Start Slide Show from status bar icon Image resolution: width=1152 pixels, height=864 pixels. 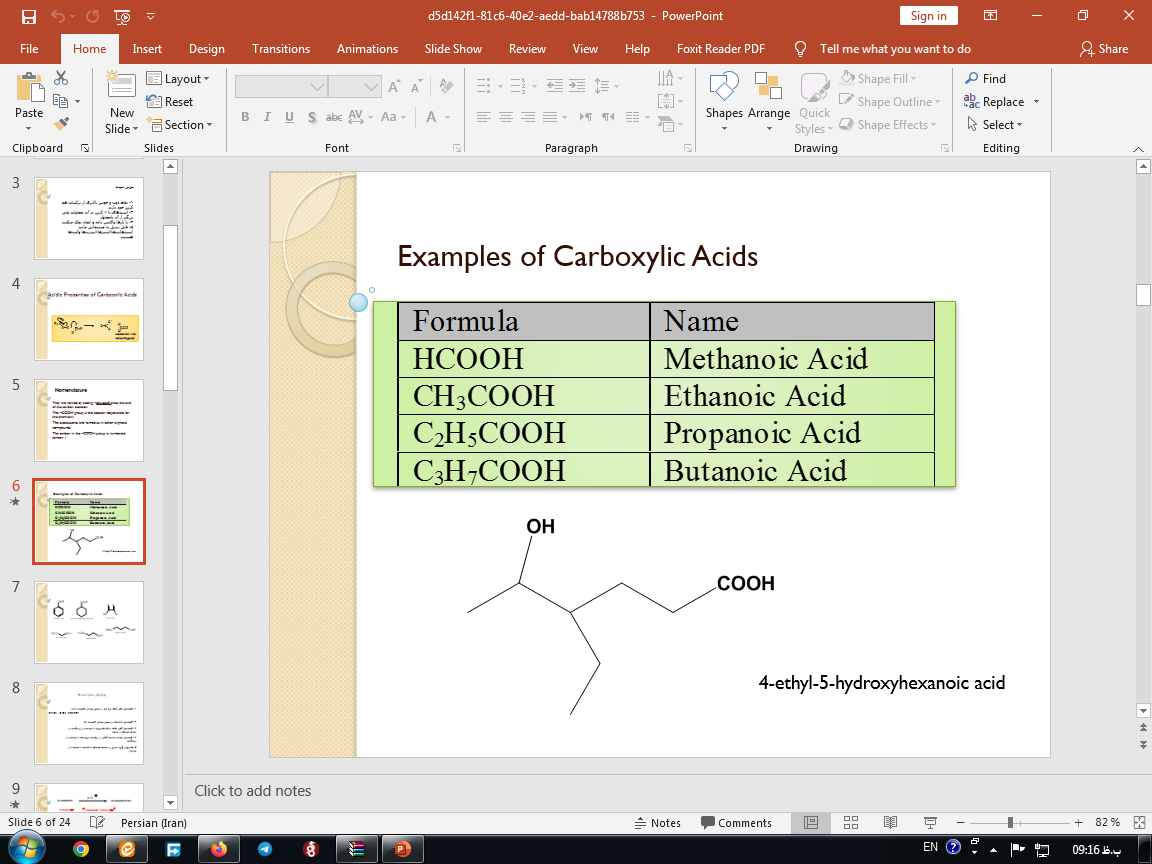point(930,822)
